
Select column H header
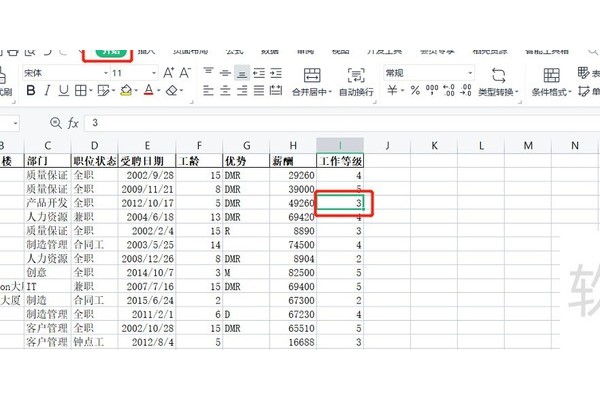coord(293,145)
